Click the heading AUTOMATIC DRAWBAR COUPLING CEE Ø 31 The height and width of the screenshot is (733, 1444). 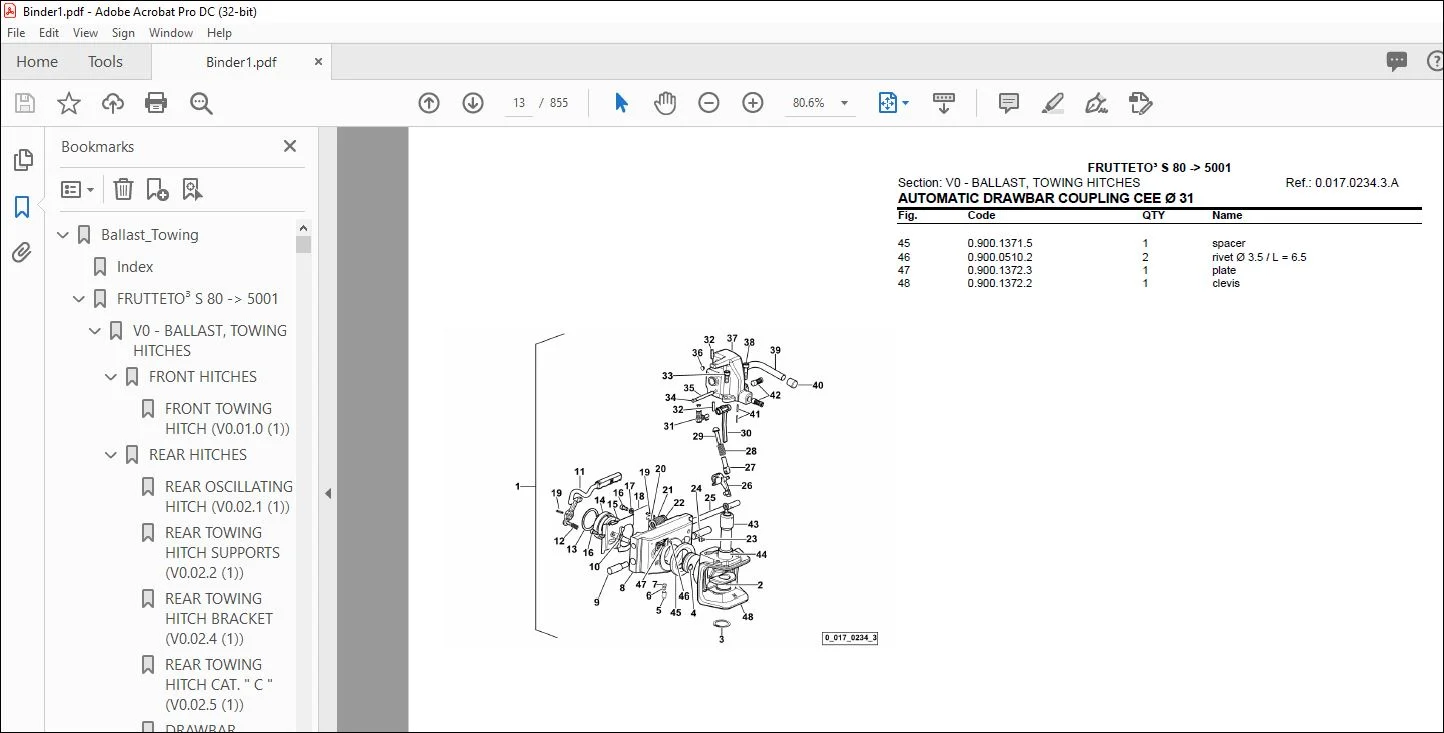(x=1046, y=198)
